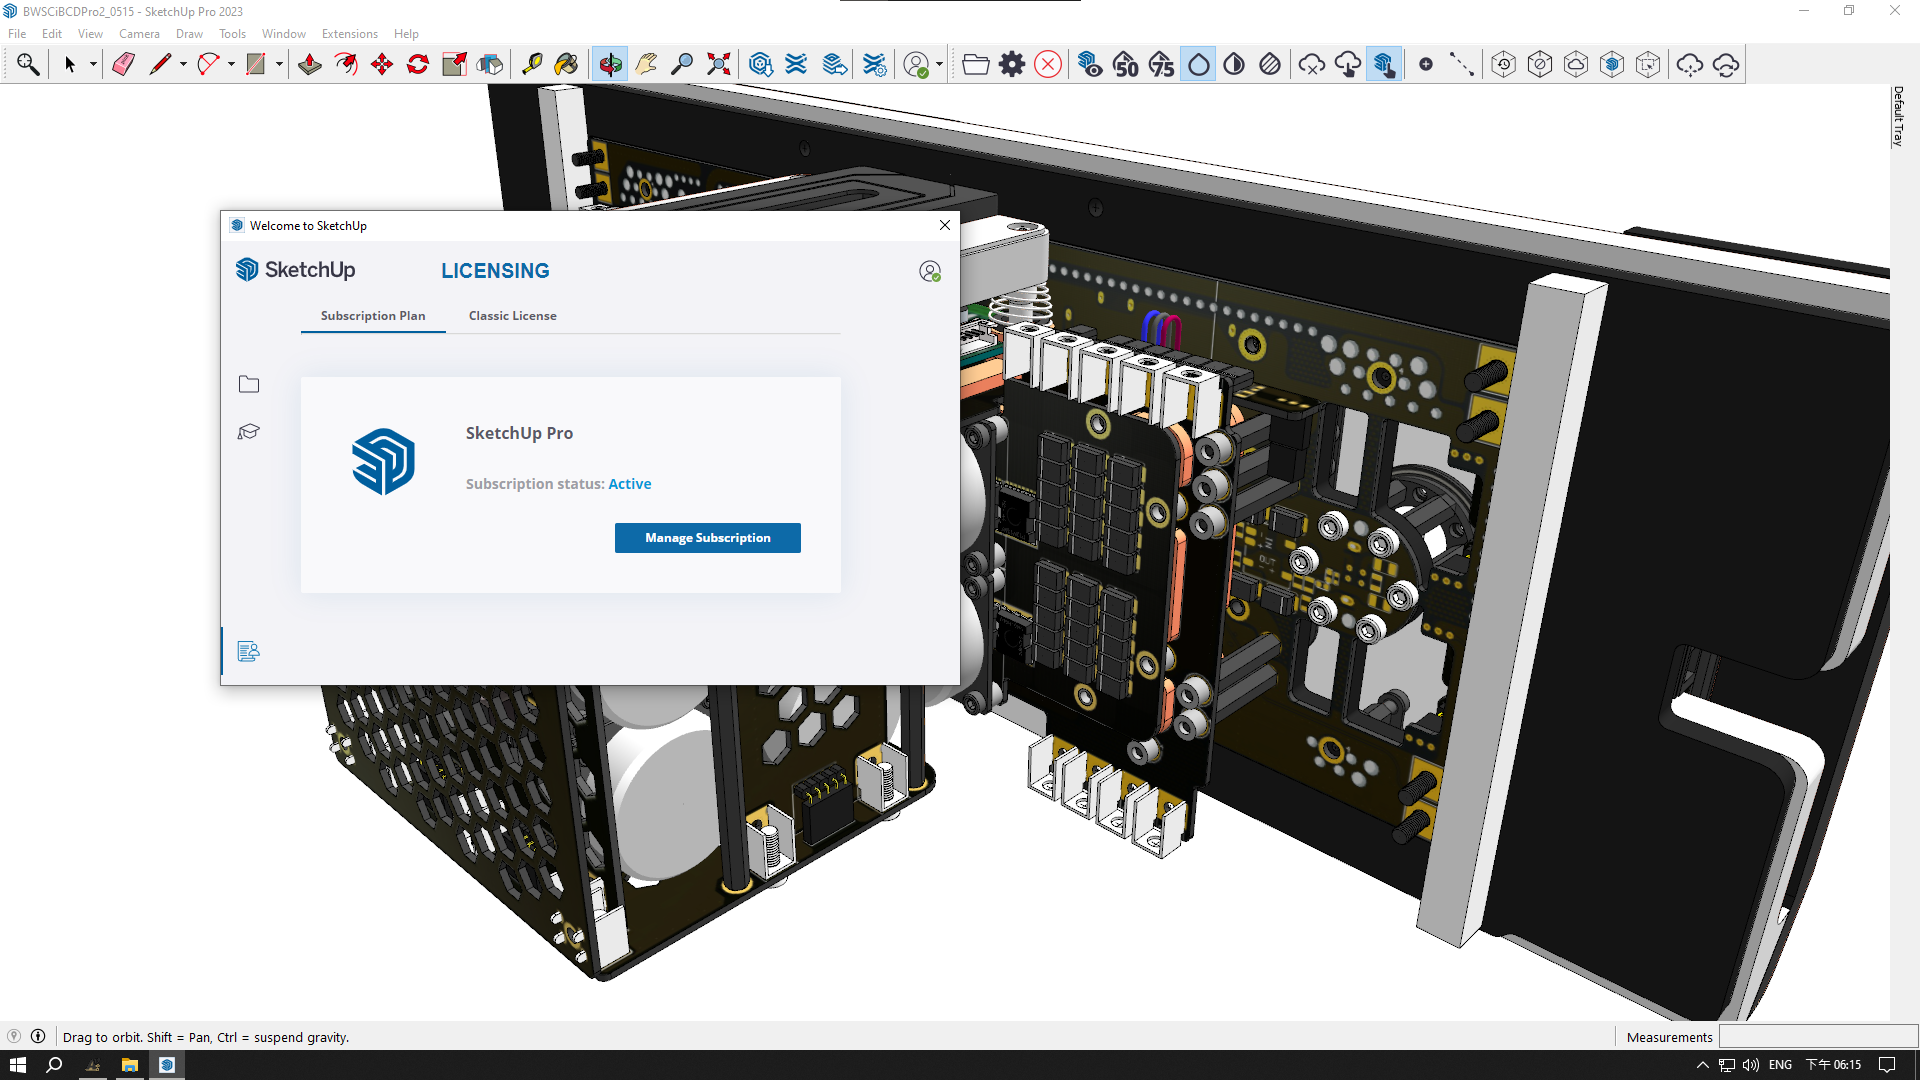Open Files section in Welcome sidebar
Viewport: 1920px width, 1080px height.
pos(249,384)
